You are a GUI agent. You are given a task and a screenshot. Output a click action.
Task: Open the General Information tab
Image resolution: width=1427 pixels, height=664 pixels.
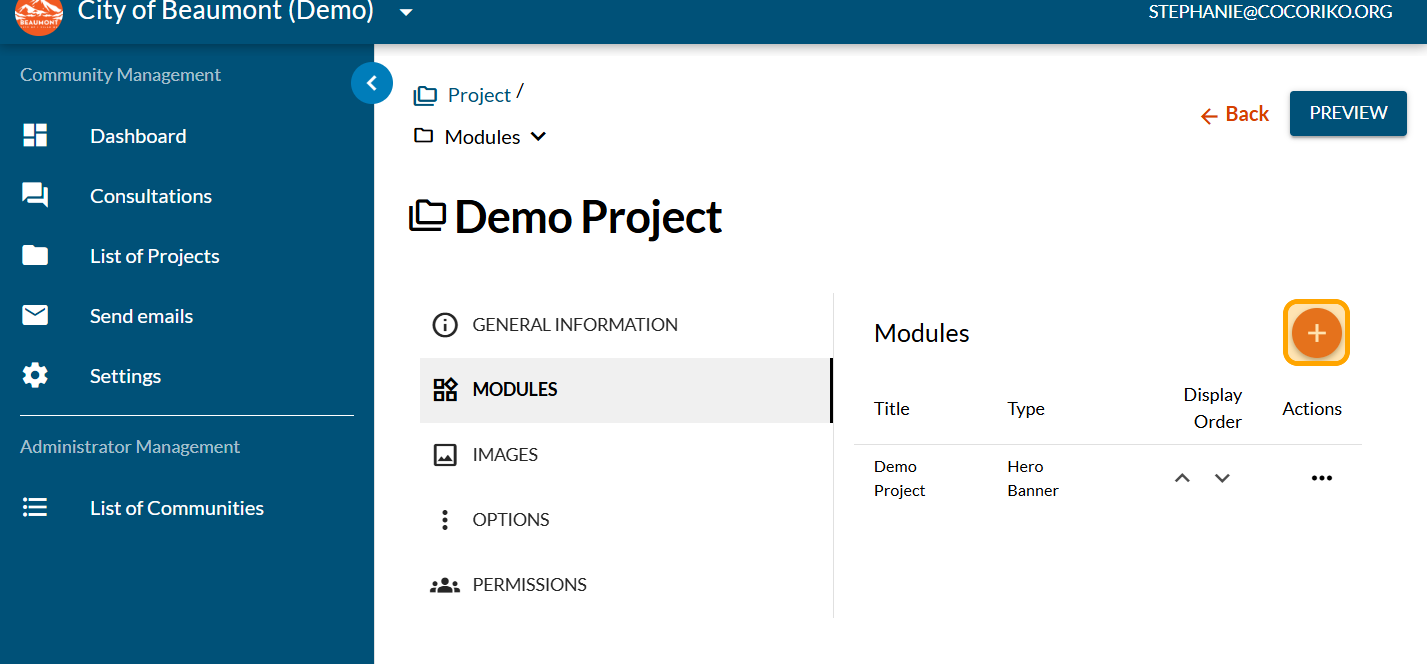(x=574, y=325)
